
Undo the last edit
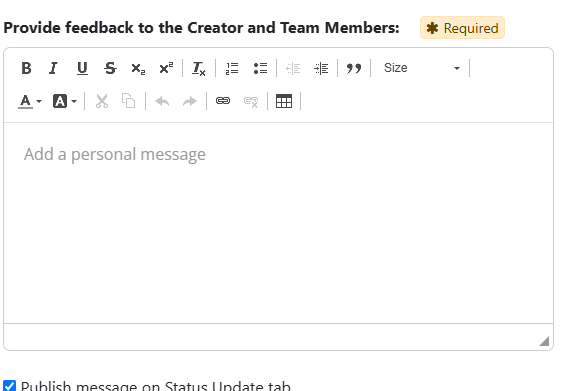point(162,101)
